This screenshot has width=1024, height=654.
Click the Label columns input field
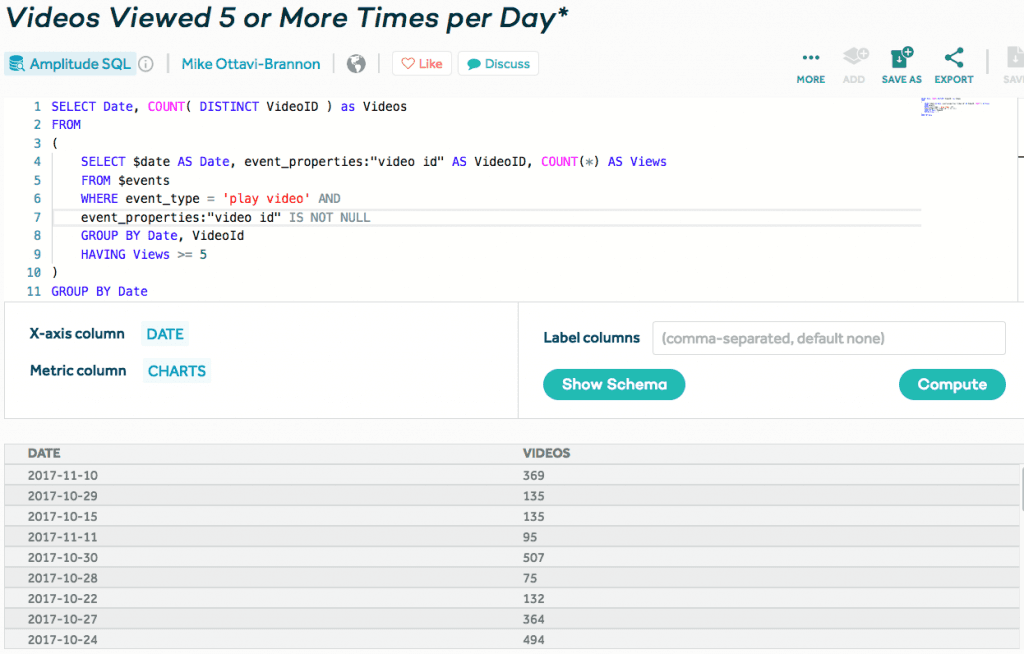click(828, 338)
